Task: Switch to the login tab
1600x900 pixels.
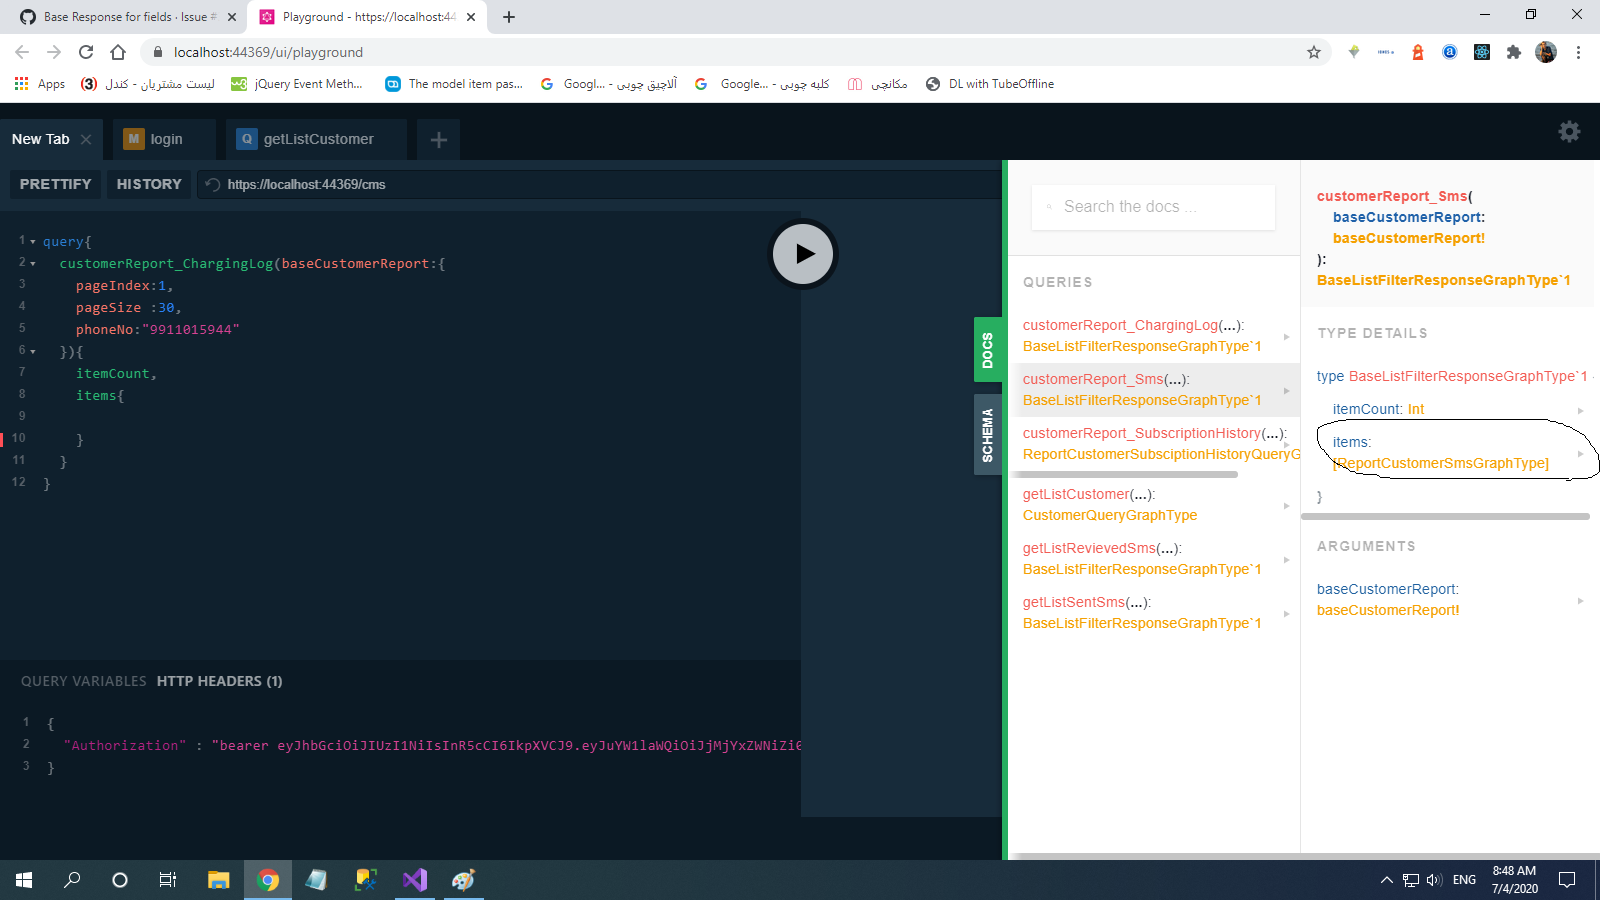Action: (x=165, y=139)
